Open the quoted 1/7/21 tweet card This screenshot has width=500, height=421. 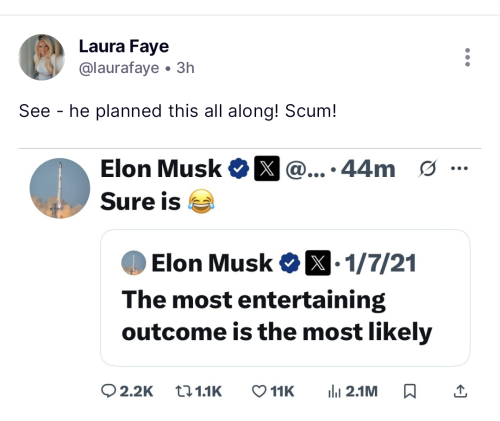coord(285,298)
